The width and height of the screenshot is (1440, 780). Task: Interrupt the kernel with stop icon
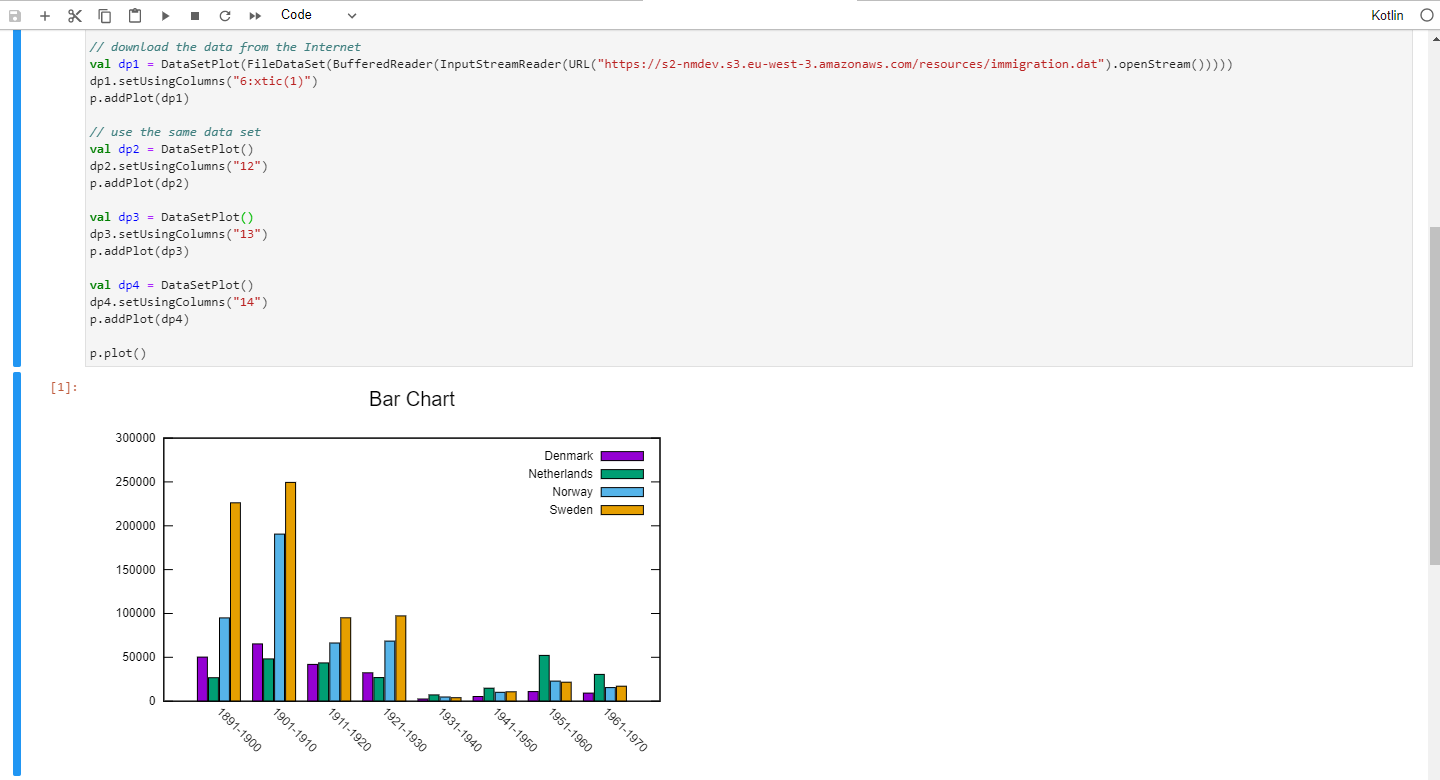193,15
